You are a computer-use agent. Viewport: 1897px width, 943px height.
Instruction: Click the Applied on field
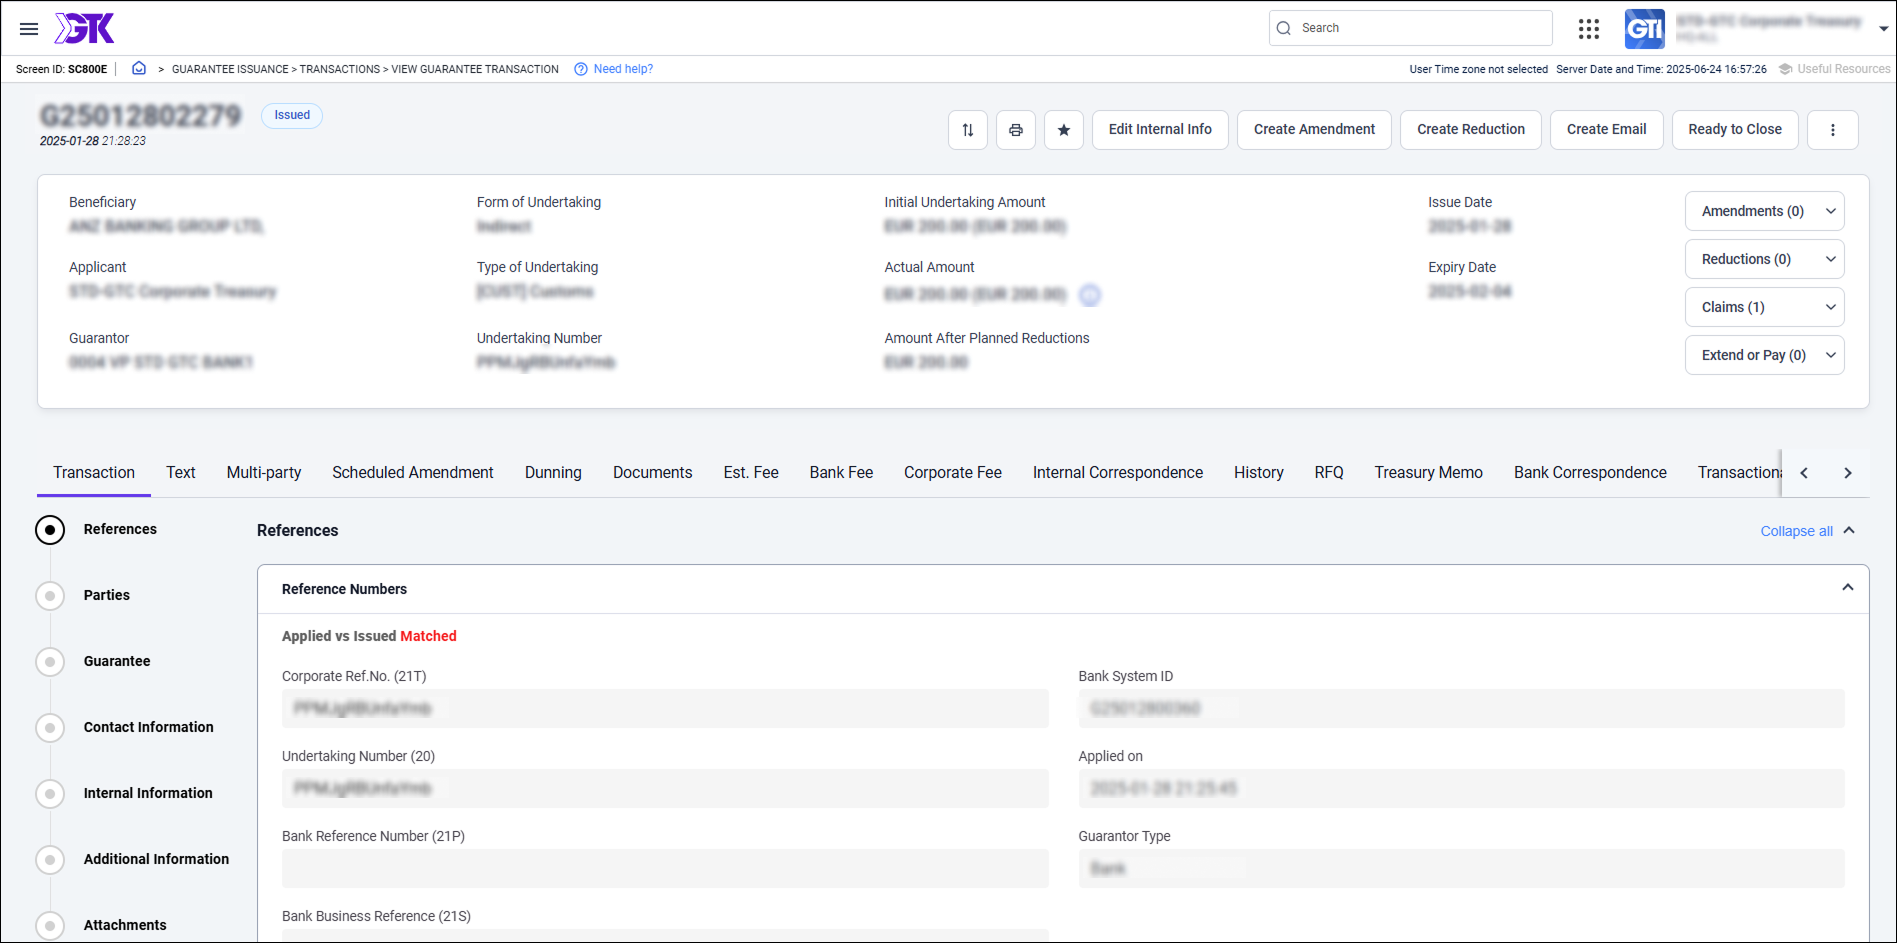coord(1461,788)
